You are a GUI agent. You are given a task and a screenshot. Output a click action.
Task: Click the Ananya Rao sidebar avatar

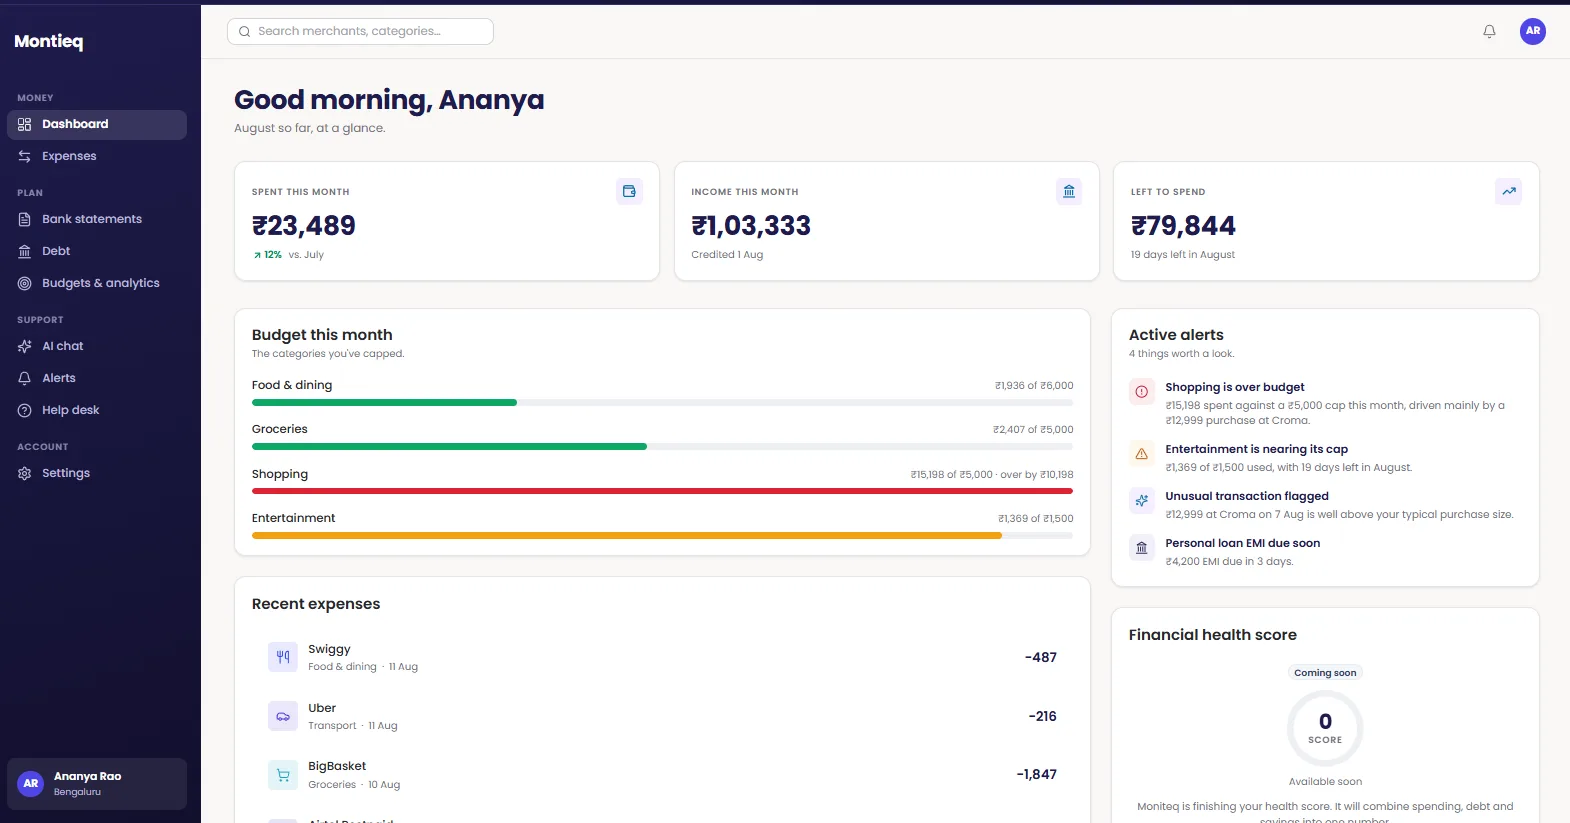(31, 784)
